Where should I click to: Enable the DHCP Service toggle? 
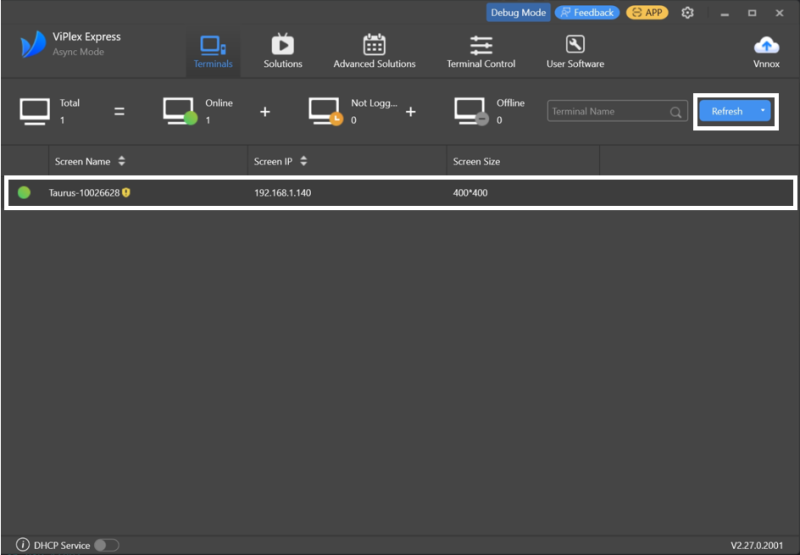106,545
